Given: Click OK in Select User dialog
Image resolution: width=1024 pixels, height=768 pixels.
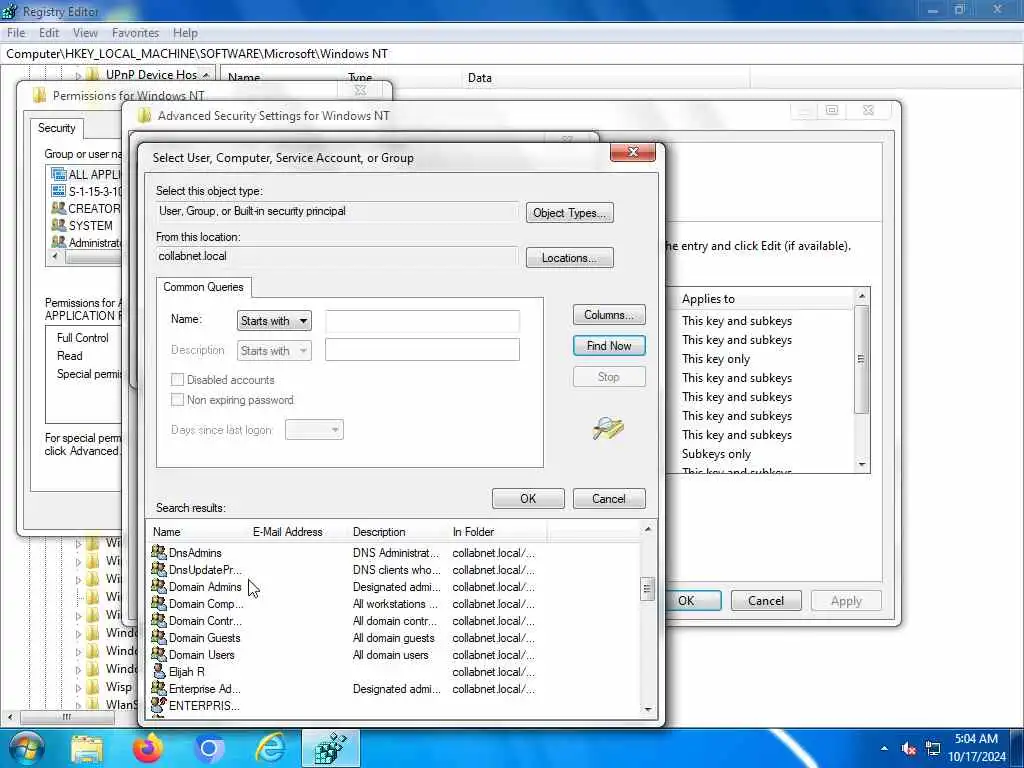Looking at the screenshot, I should (x=528, y=499).
